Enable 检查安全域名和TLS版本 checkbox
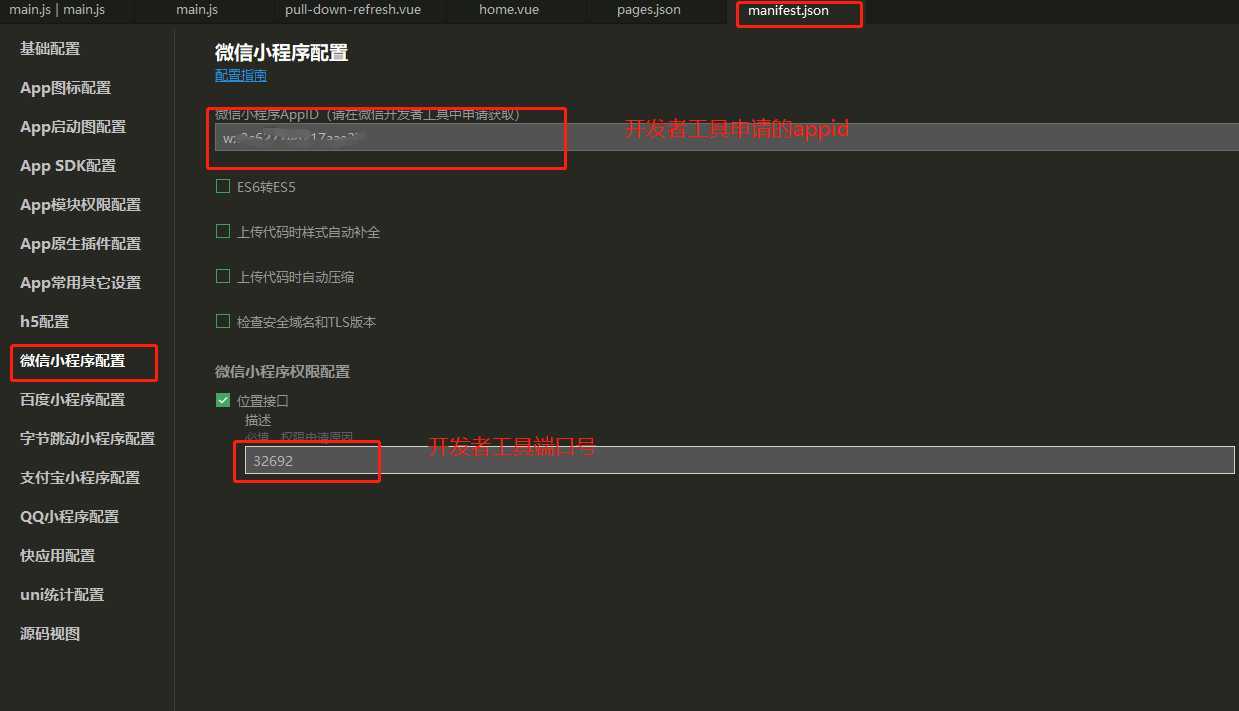Viewport: 1239px width, 711px height. coord(223,321)
